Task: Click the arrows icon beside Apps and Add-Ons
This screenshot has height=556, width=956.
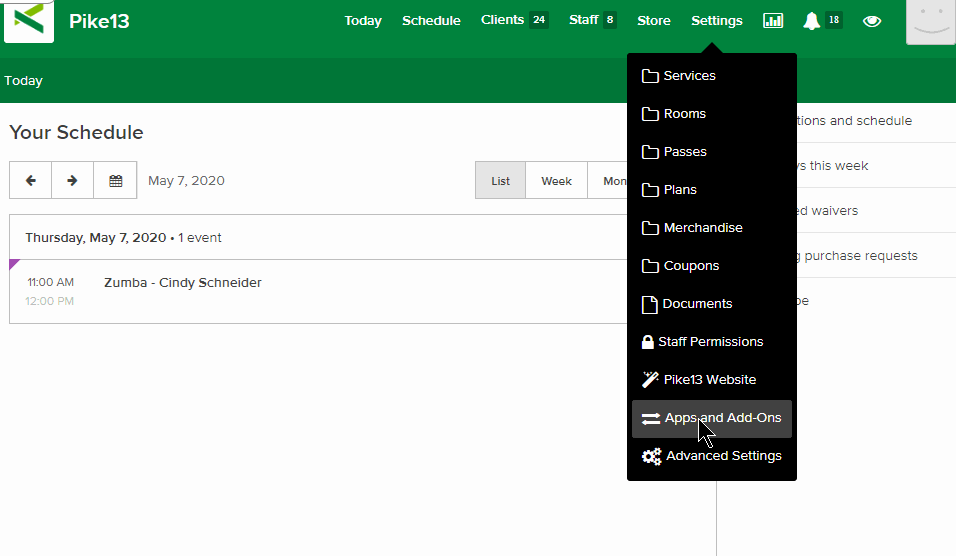Action: coord(651,419)
